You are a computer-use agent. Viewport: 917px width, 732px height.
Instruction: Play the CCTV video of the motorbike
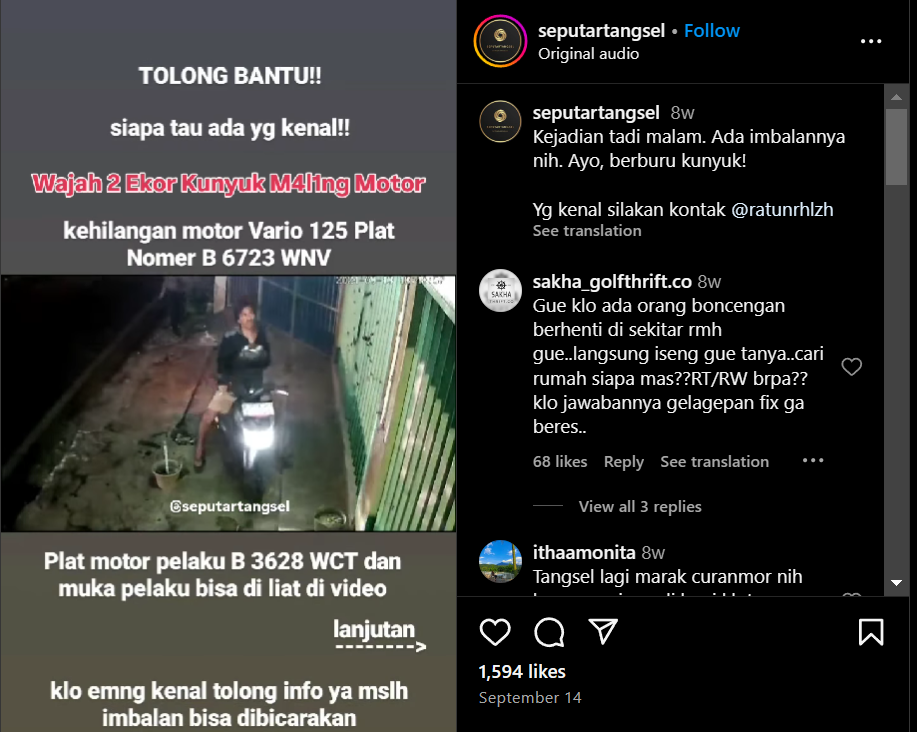point(228,403)
